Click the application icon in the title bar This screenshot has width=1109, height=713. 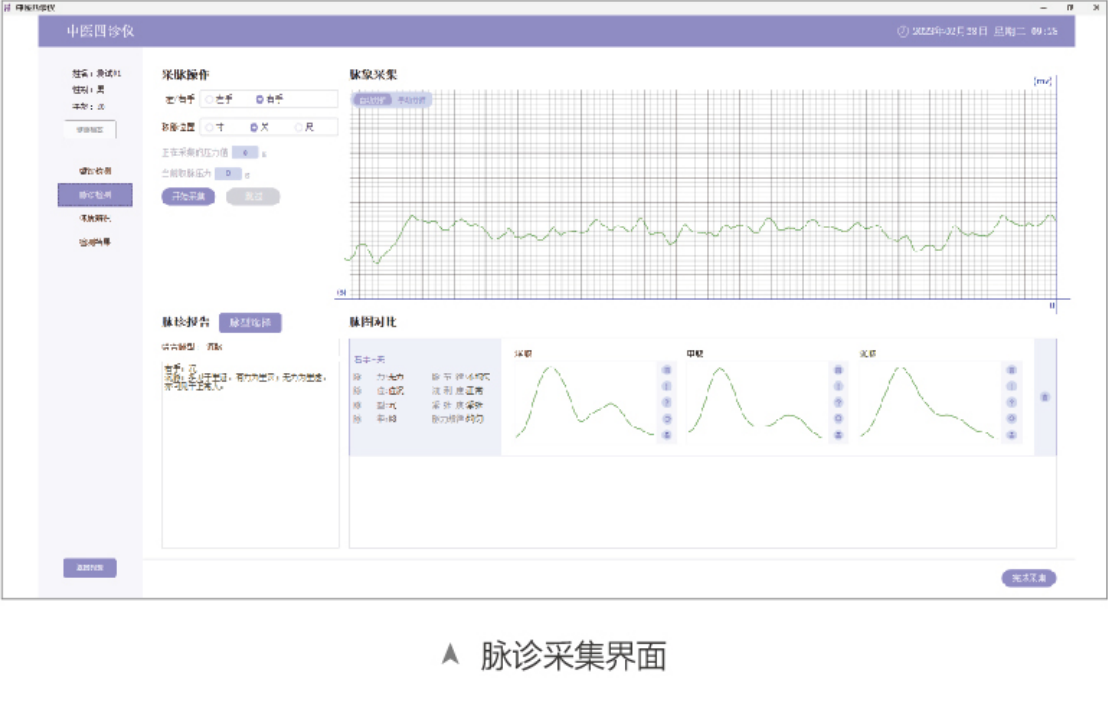[8, 8]
